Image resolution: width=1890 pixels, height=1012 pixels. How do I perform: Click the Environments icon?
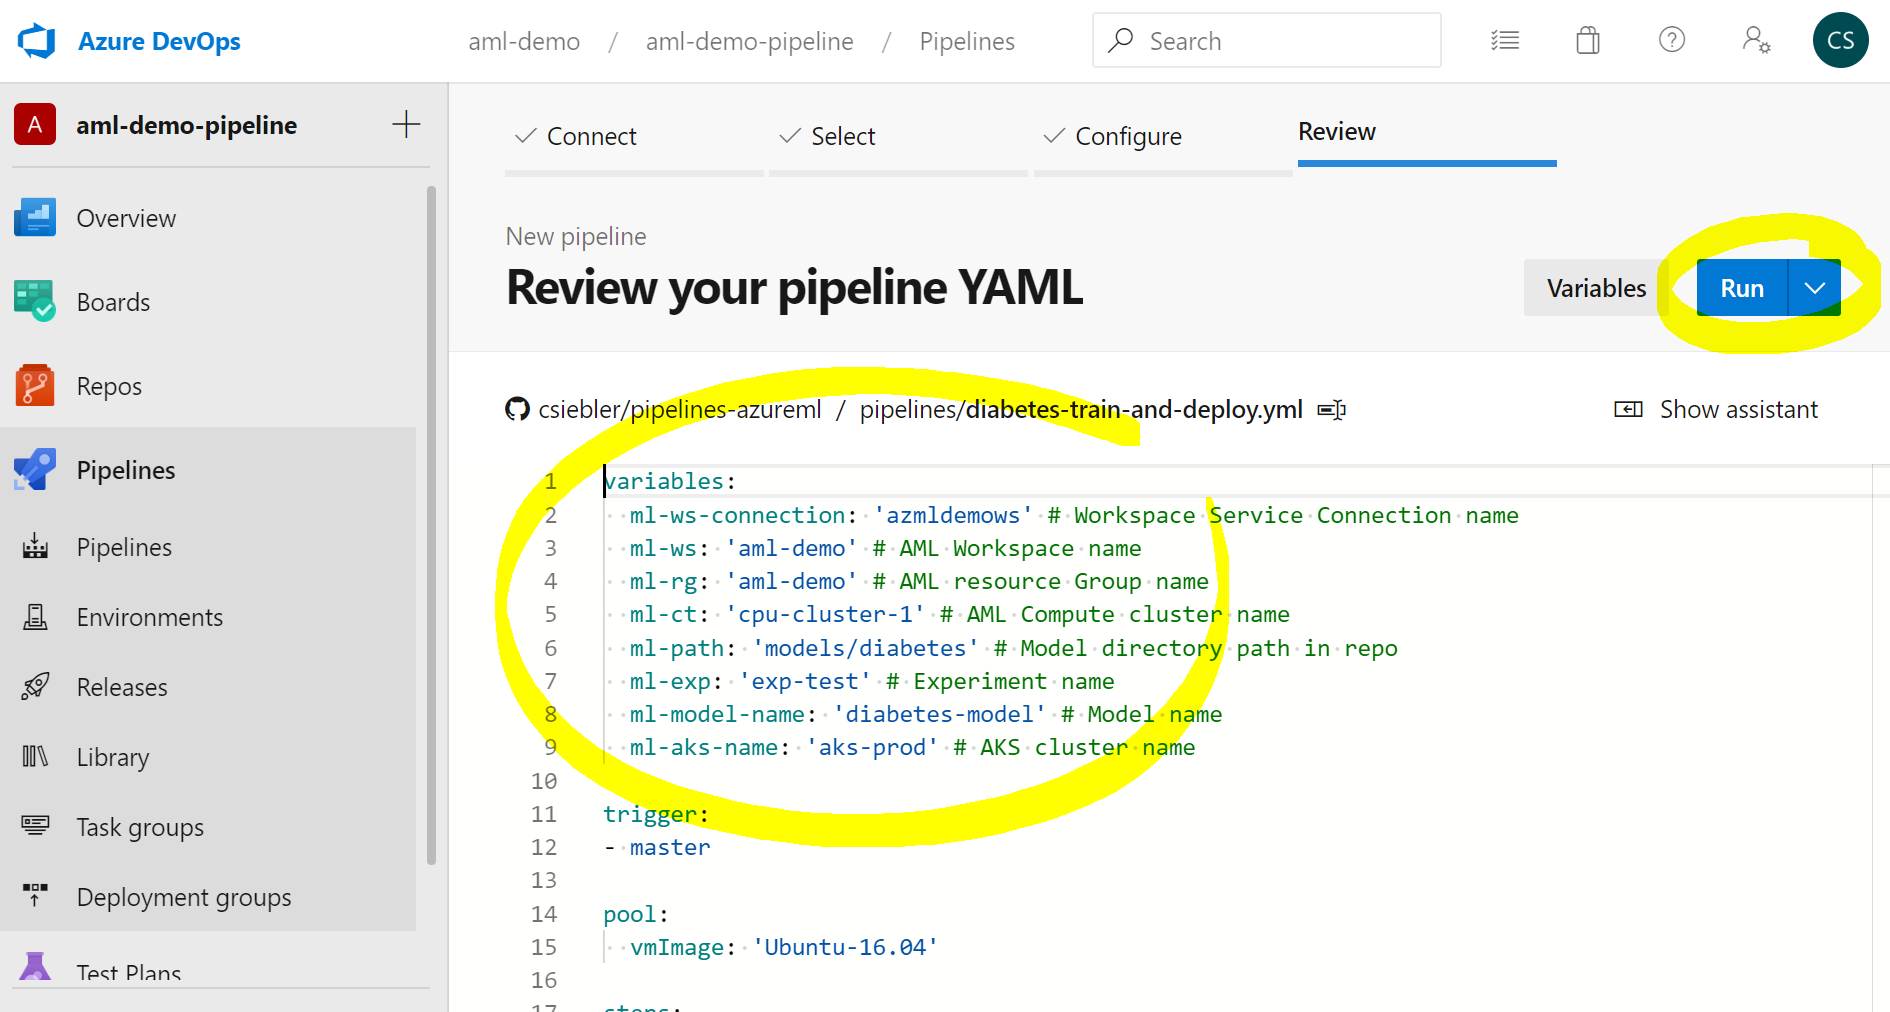35,616
